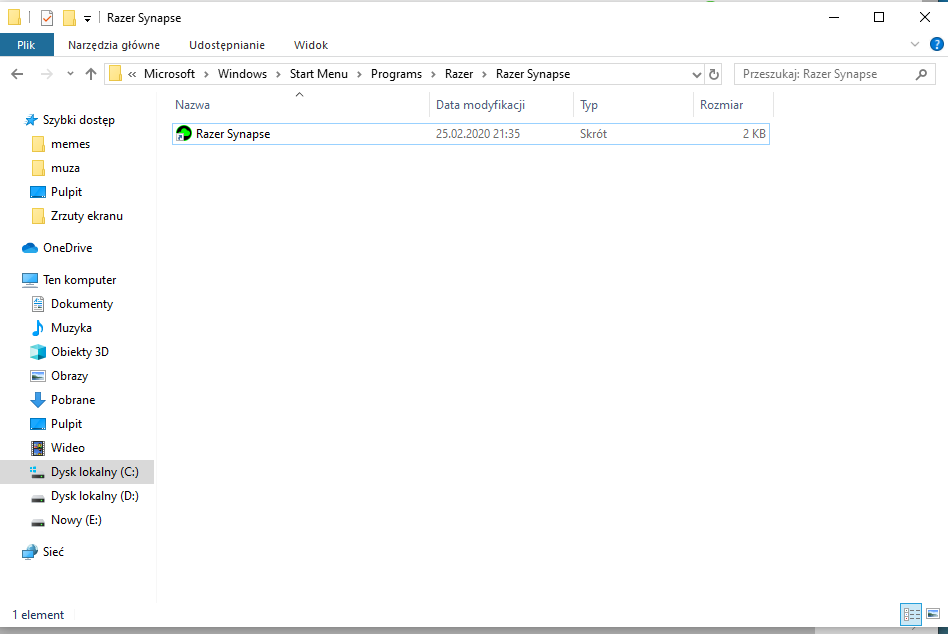Open Szybki dostęp in navigation pane

pyautogui.click(x=79, y=120)
